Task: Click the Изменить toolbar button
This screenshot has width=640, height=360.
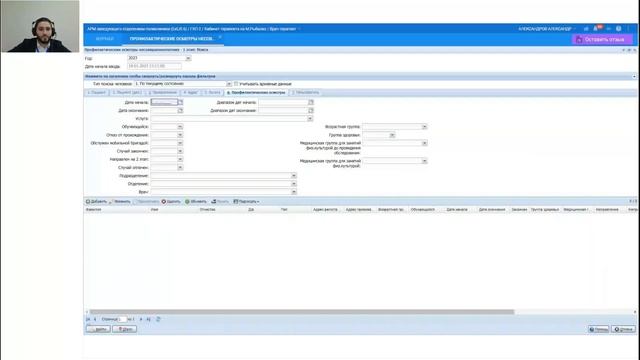Action: click(120, 202)
